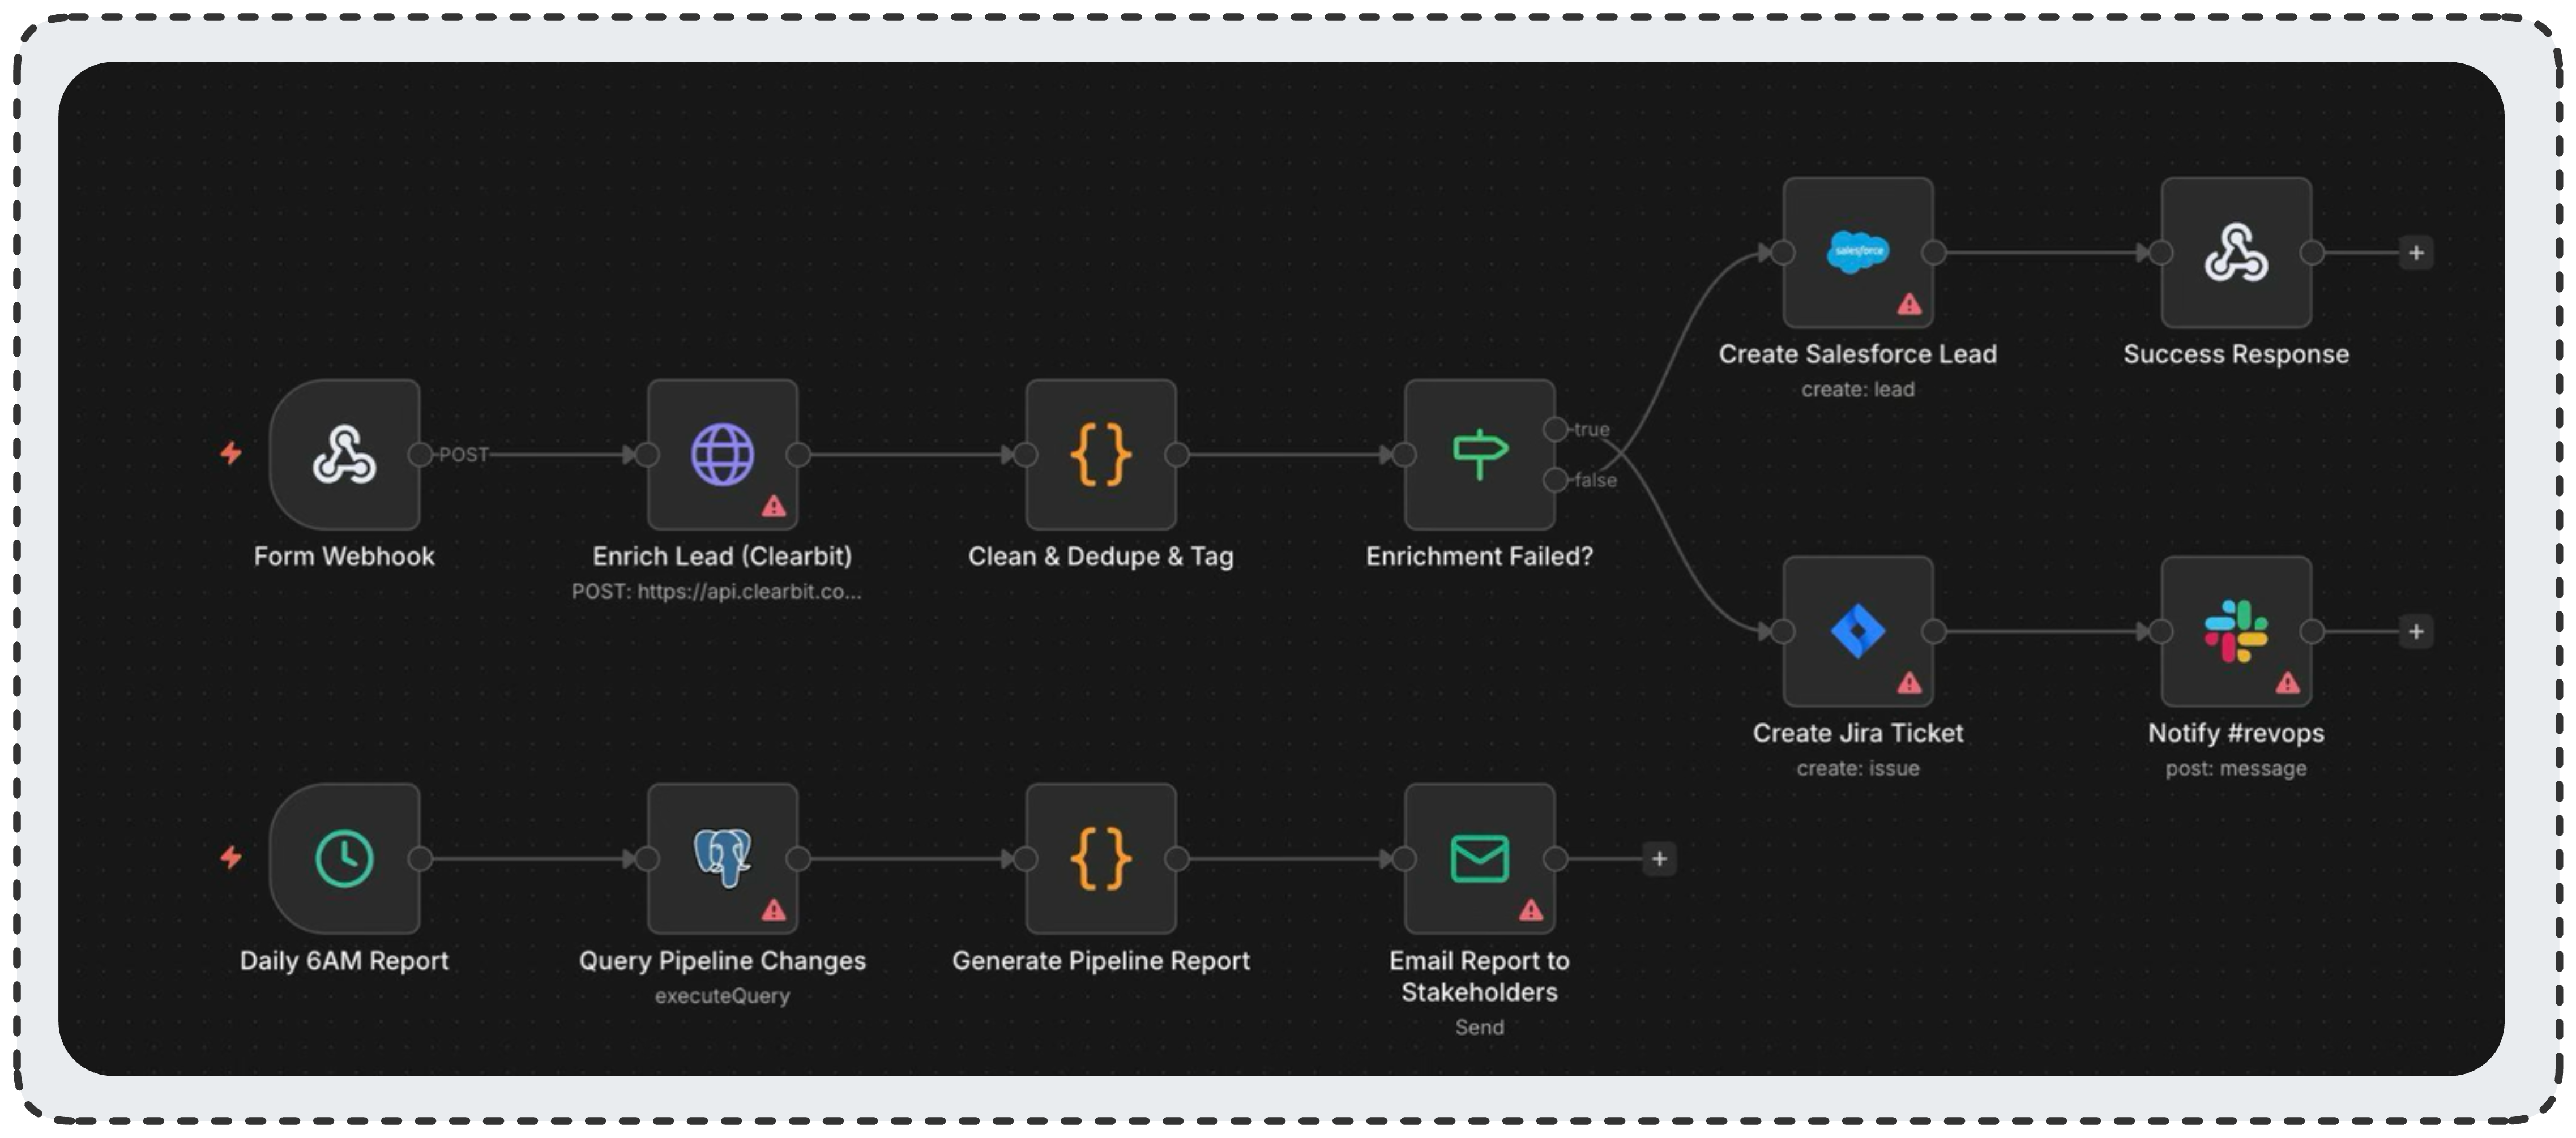Click the Success Response webhook node
This screenshot has height=1138, width=2576.
(2235, 252)
